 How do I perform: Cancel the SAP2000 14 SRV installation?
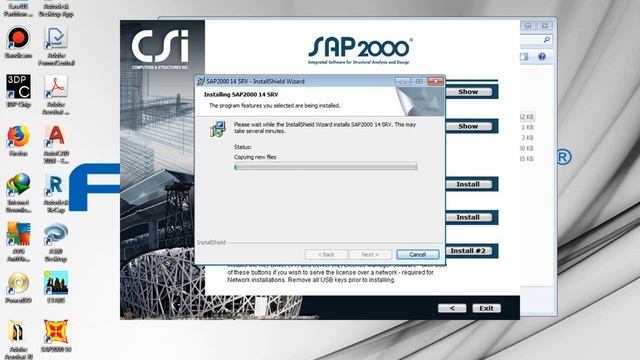pyautogui.click(x=418, y=255)
